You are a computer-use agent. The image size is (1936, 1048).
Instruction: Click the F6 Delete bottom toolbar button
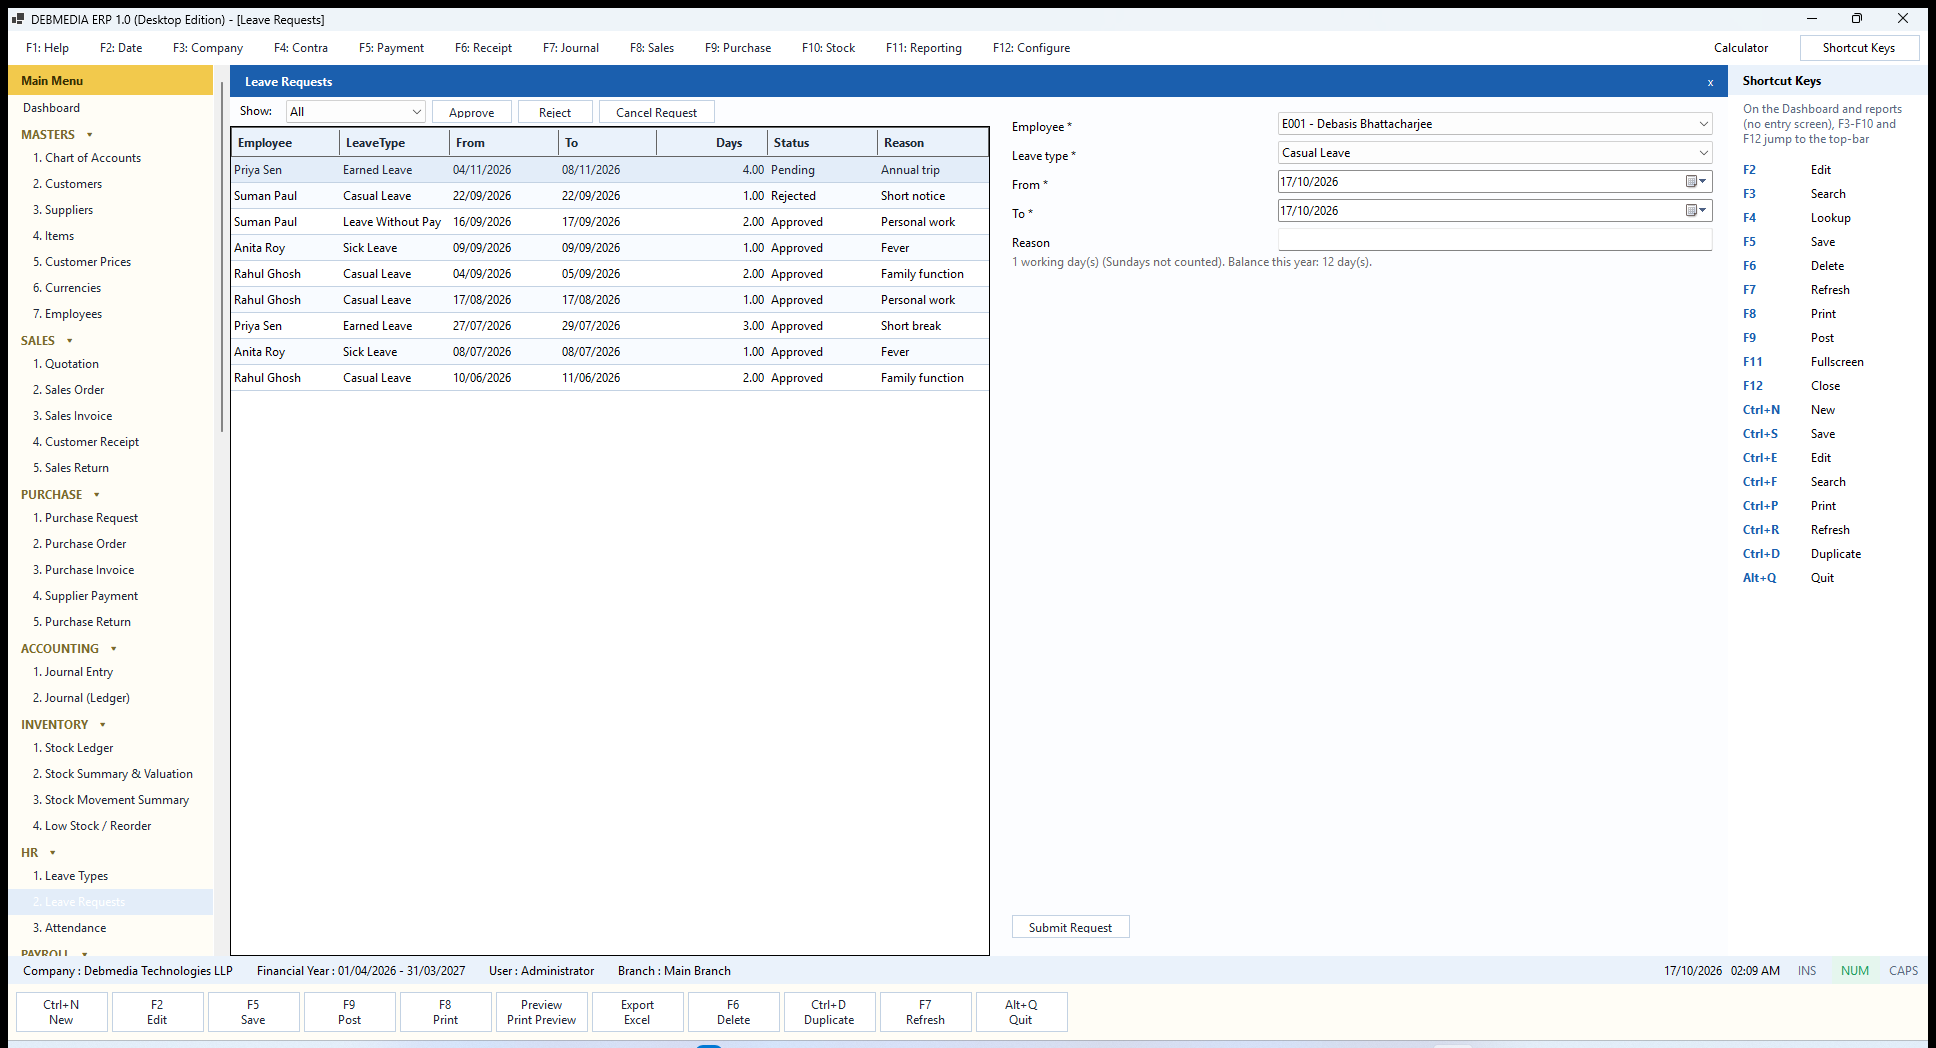[733, 1012]
